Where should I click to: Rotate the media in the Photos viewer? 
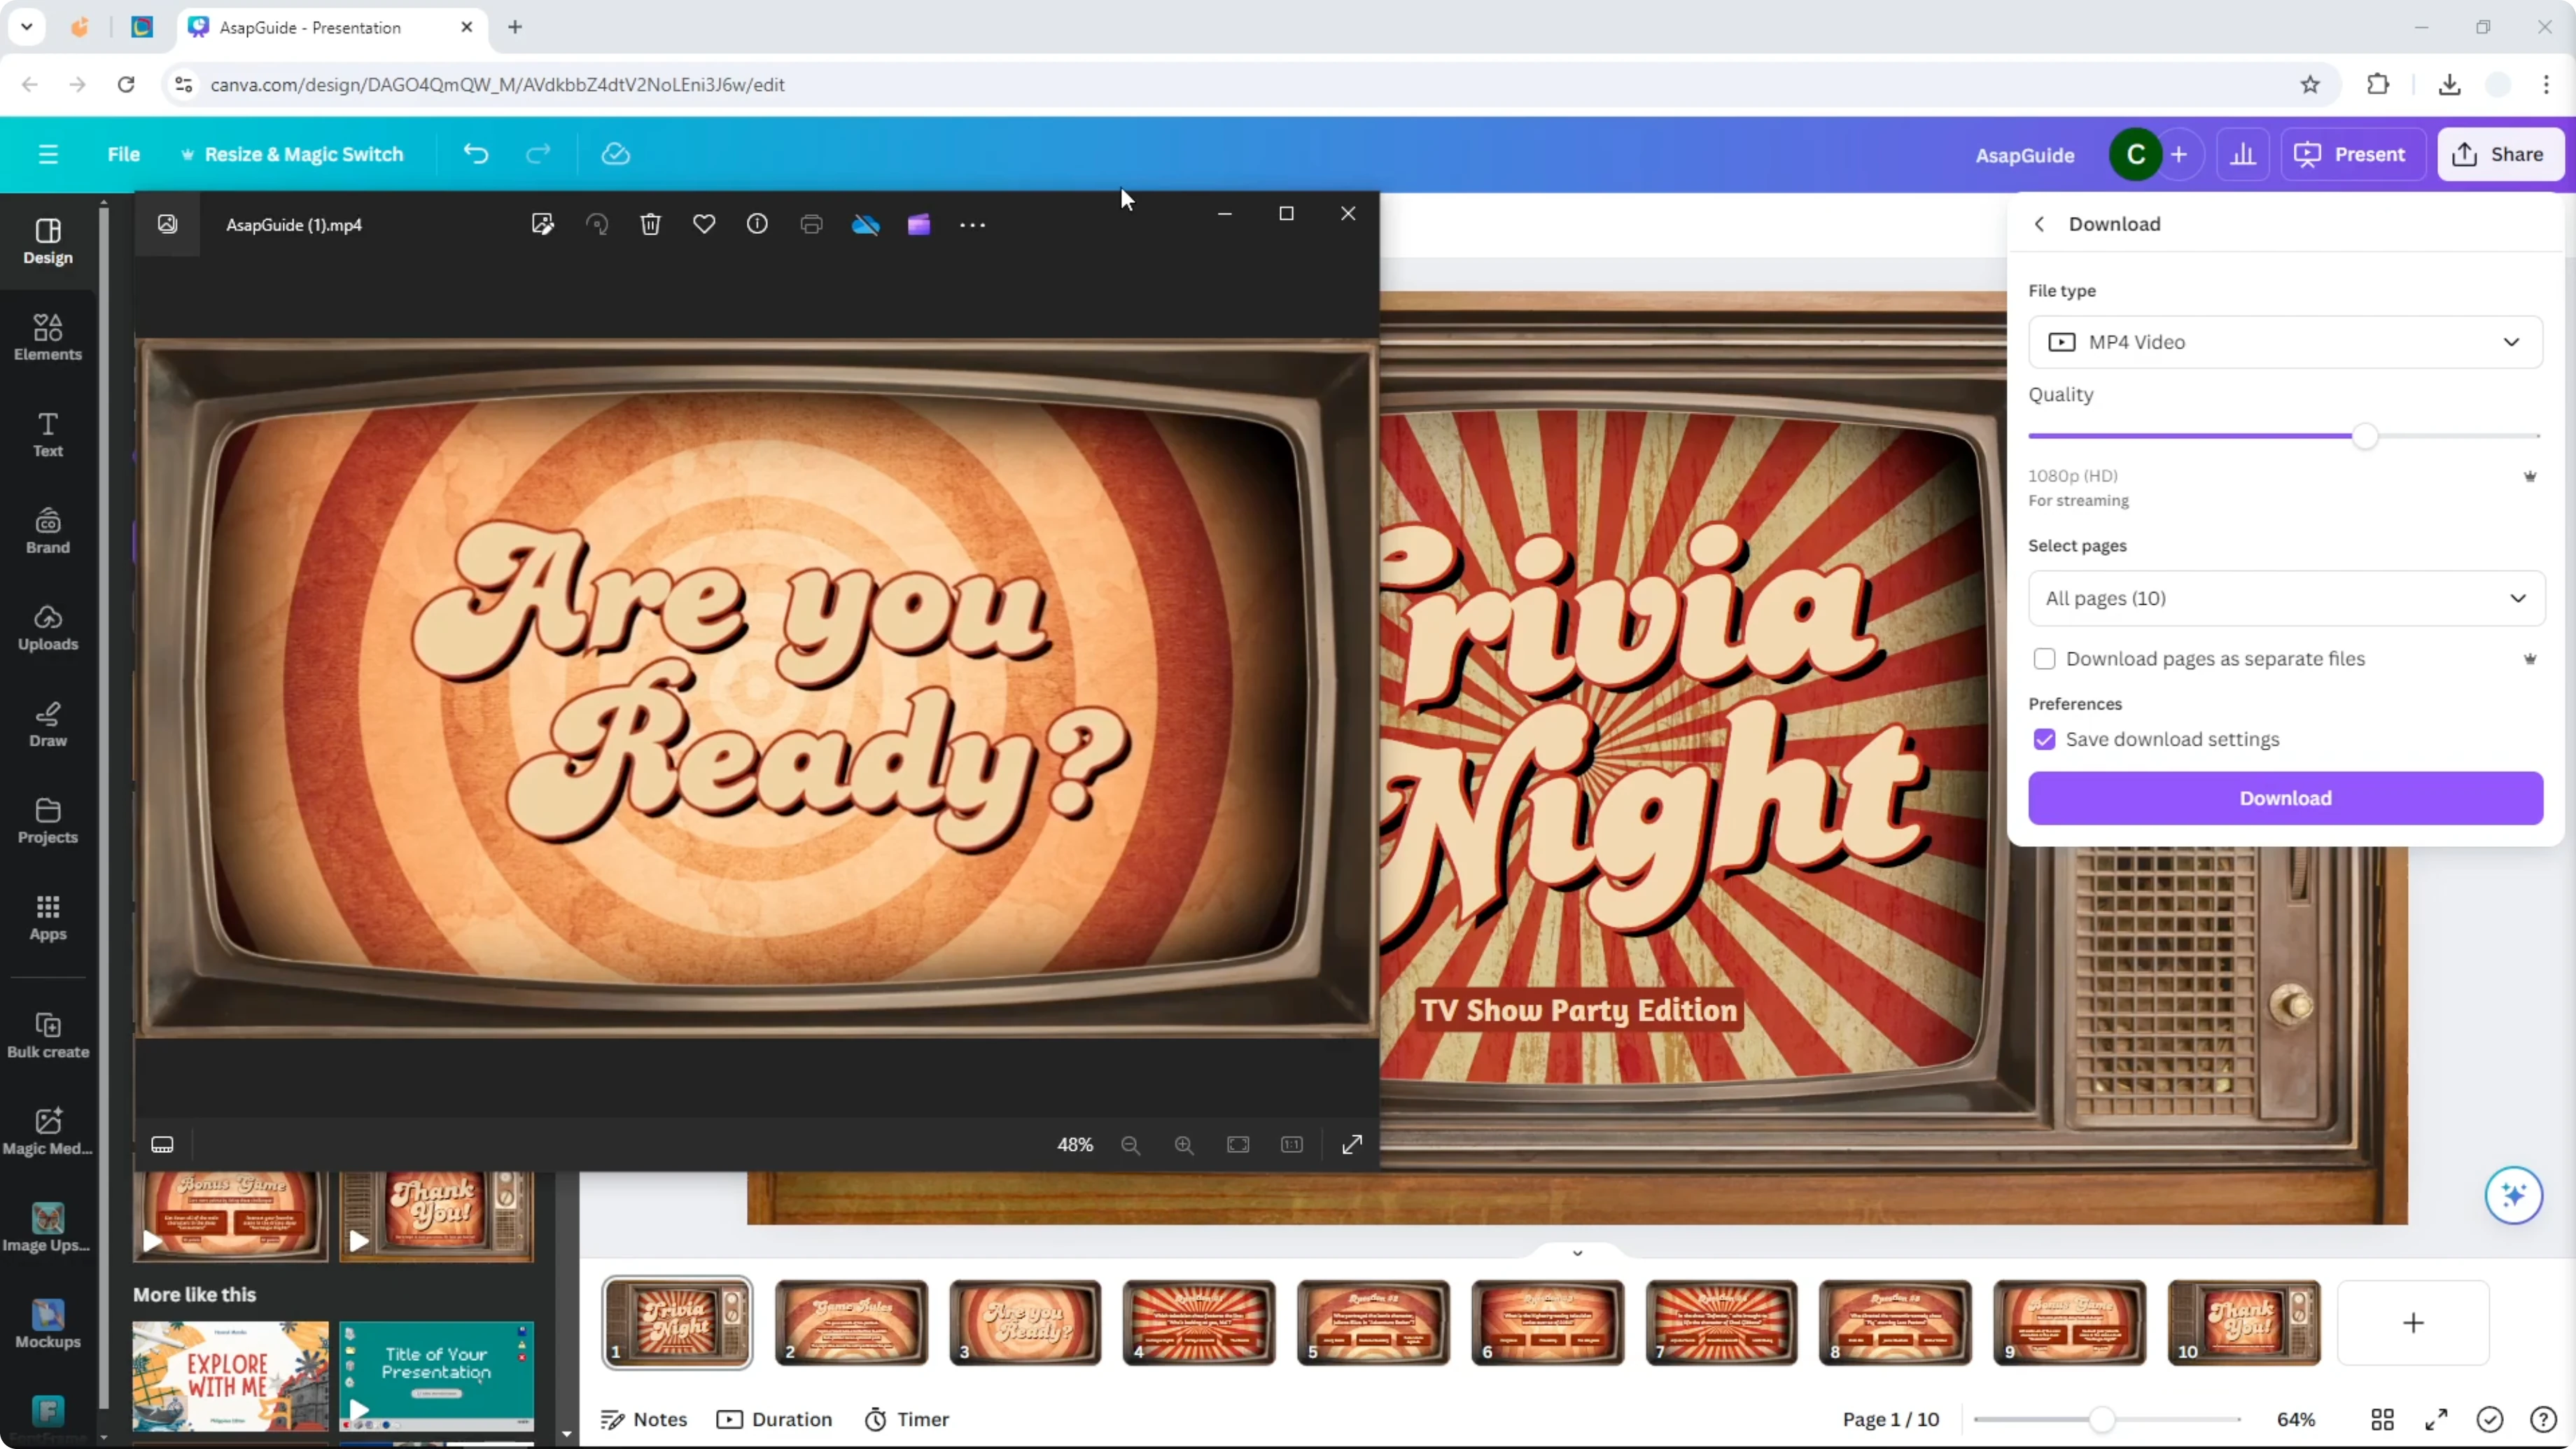point(597,224)
